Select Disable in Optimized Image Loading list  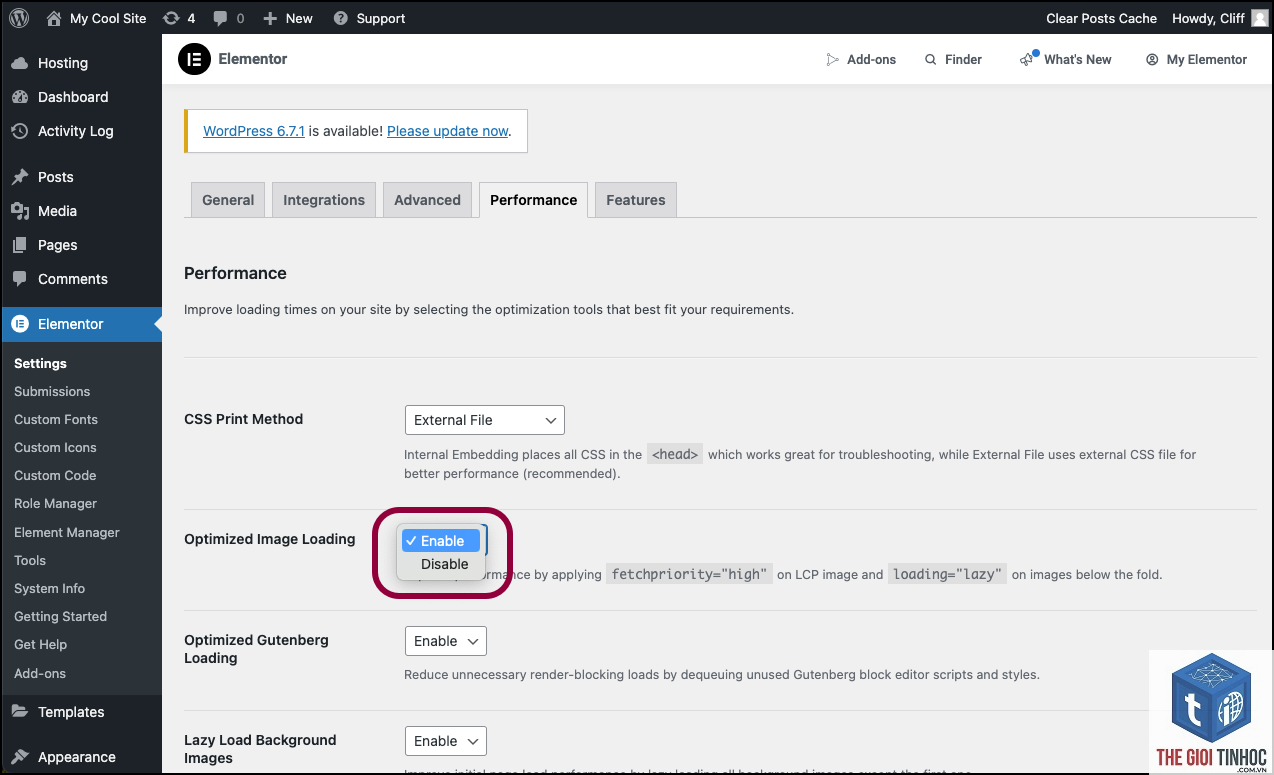[441, 564]
